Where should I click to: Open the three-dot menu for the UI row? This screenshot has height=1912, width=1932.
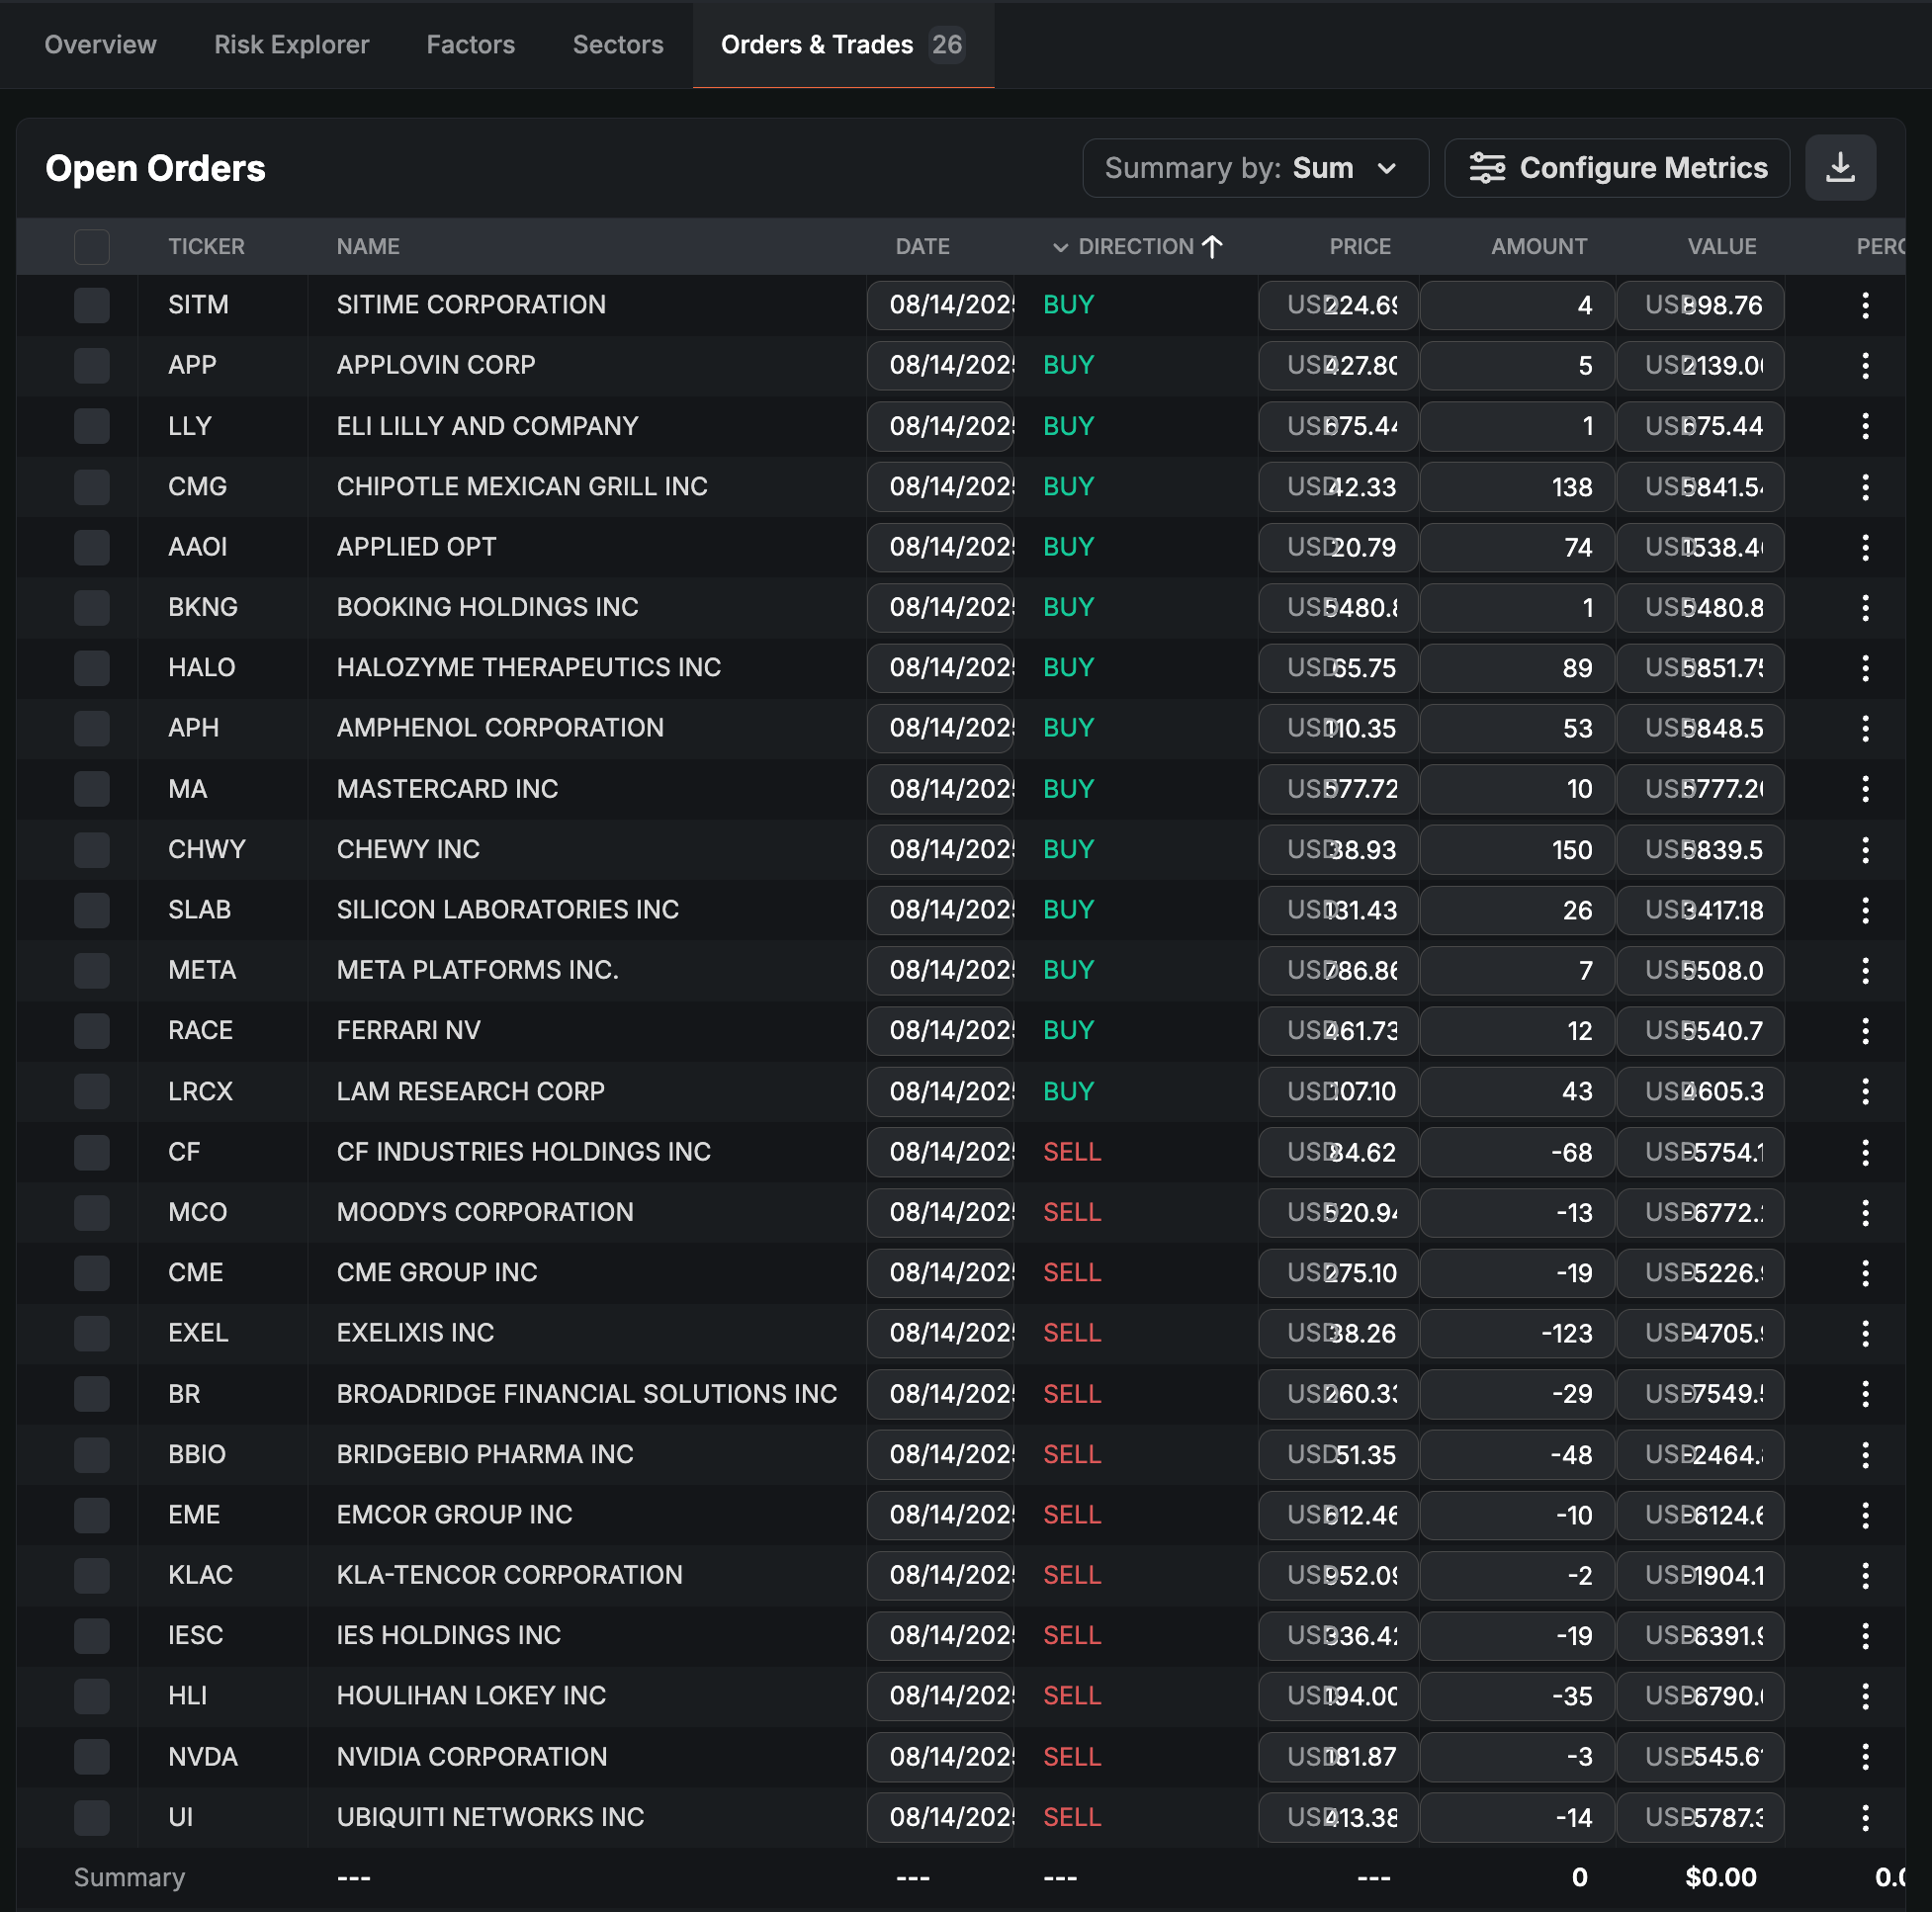tap(1864, 1817)
